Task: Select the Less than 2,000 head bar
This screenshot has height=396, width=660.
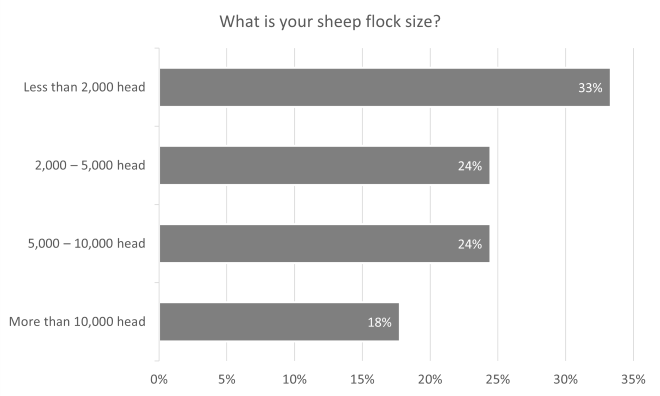Action: tap(385, 88)
